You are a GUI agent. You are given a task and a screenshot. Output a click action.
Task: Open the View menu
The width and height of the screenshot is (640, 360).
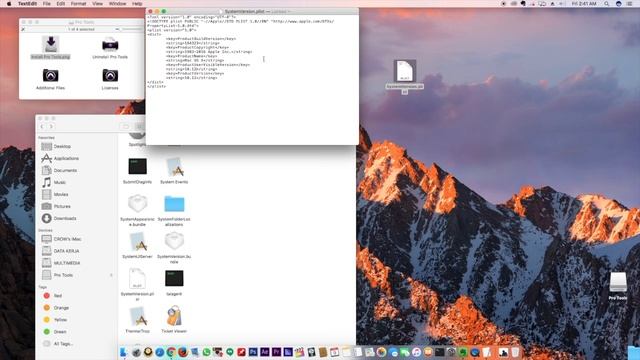pyautogui.click(x=97, y=4)
